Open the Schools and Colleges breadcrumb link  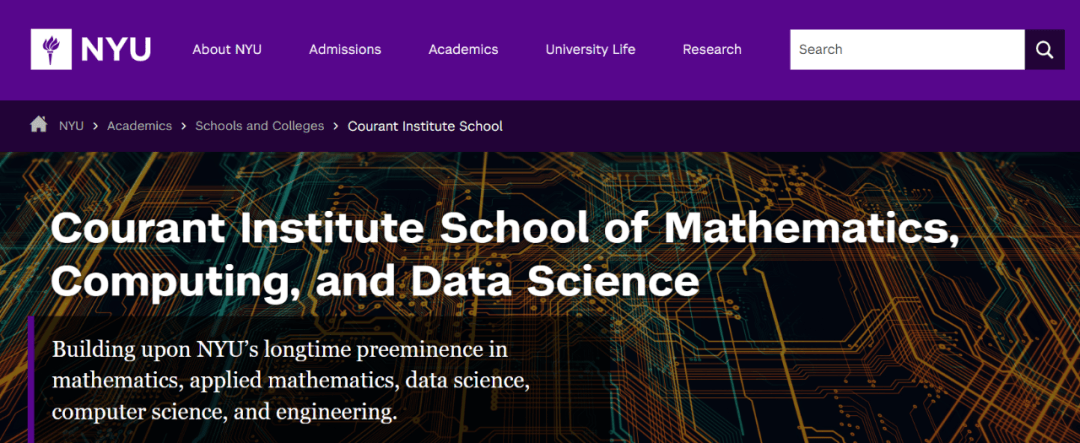click(260, 126)
